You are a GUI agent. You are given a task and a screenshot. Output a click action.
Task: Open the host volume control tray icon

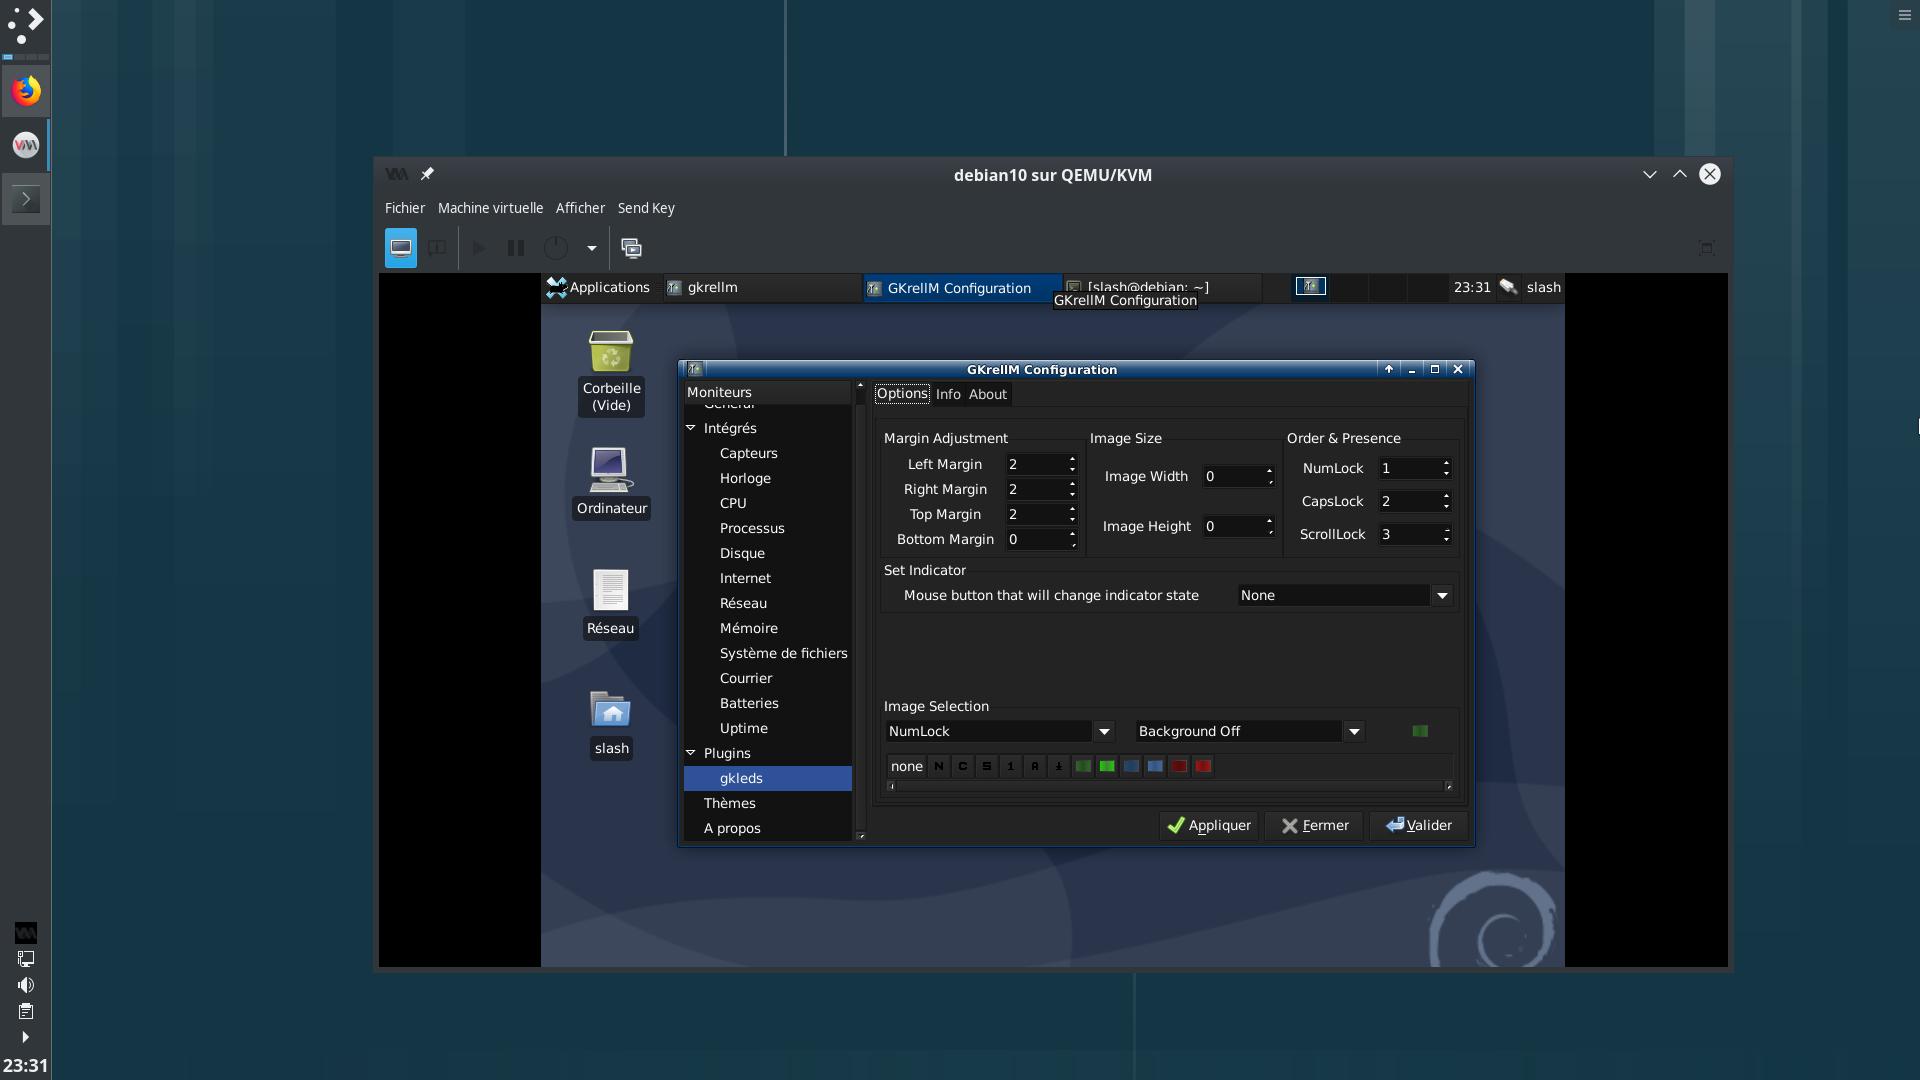click(26, 985)
